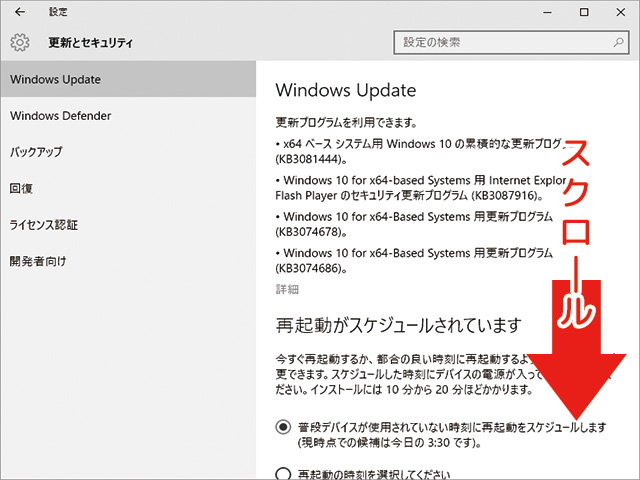This screenshot has width=640, height=480.
Task: Open settings home via the gear icon
Action: pos(20,42)
